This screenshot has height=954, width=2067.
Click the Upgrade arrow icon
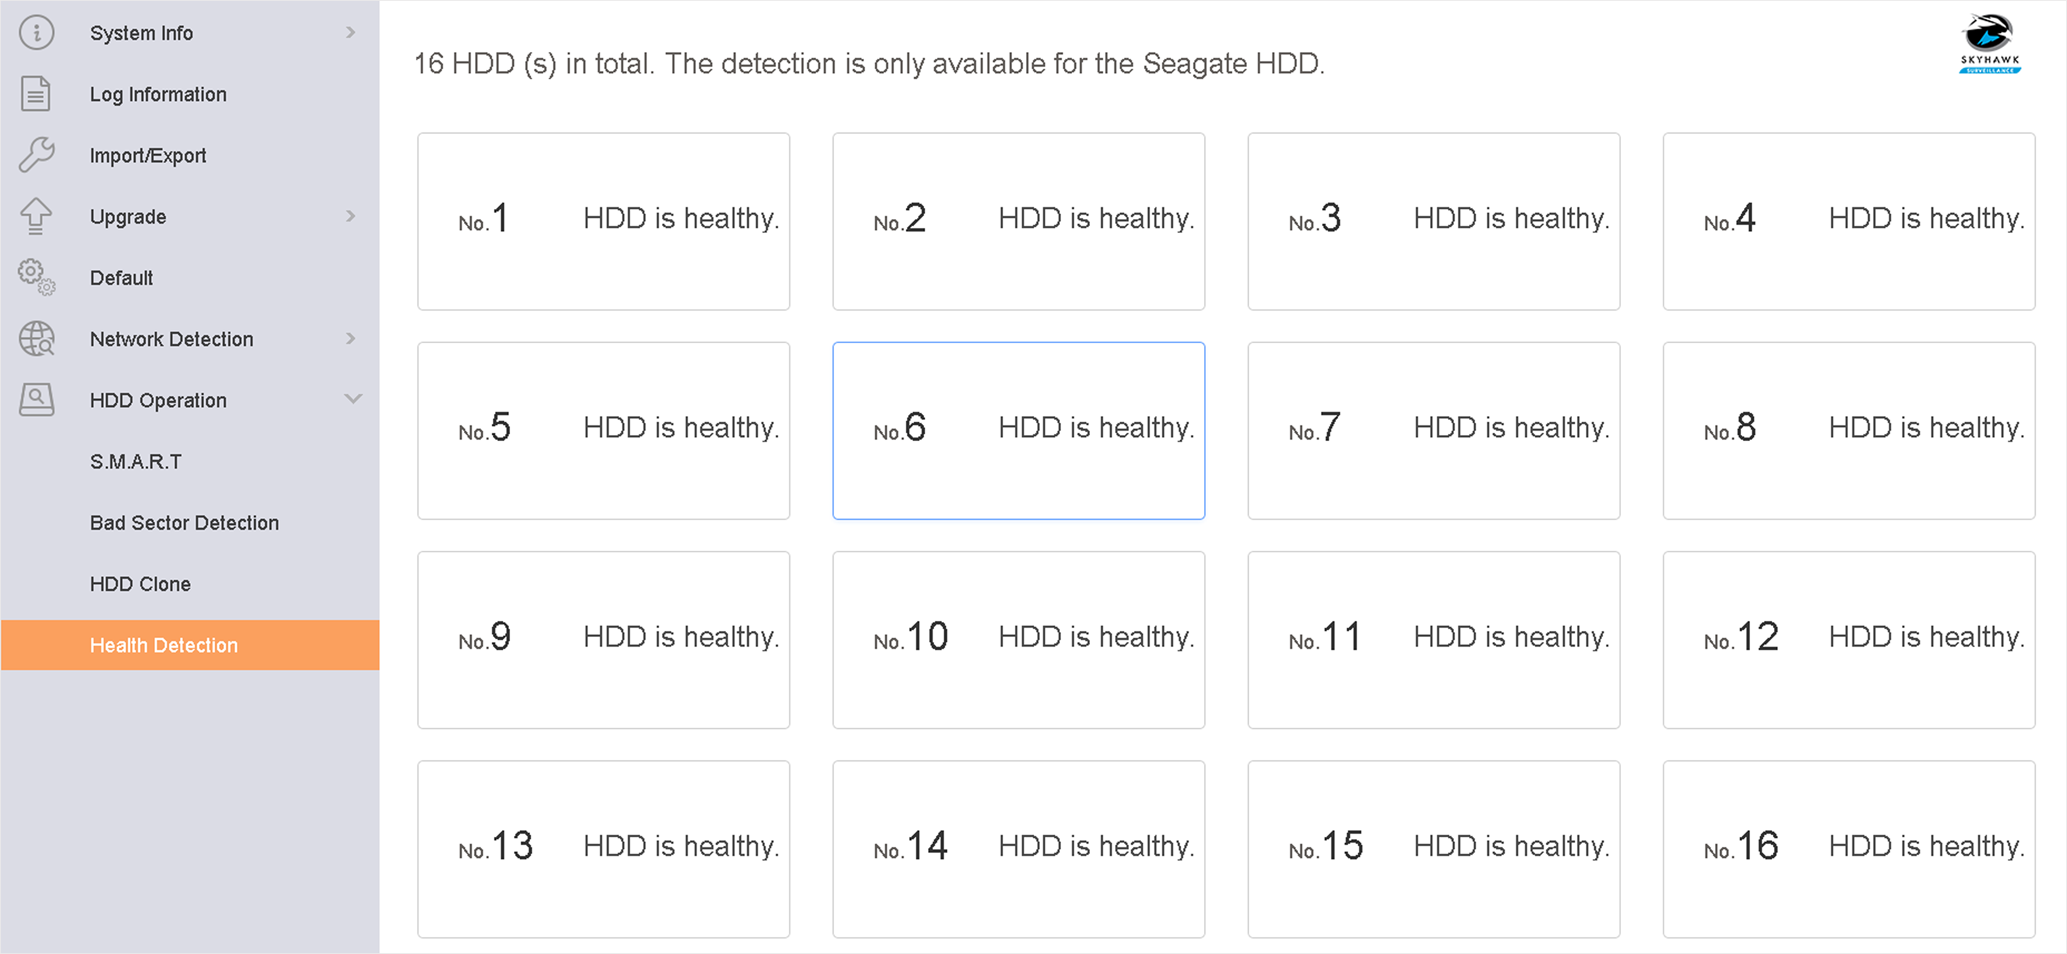pos(36,216)
